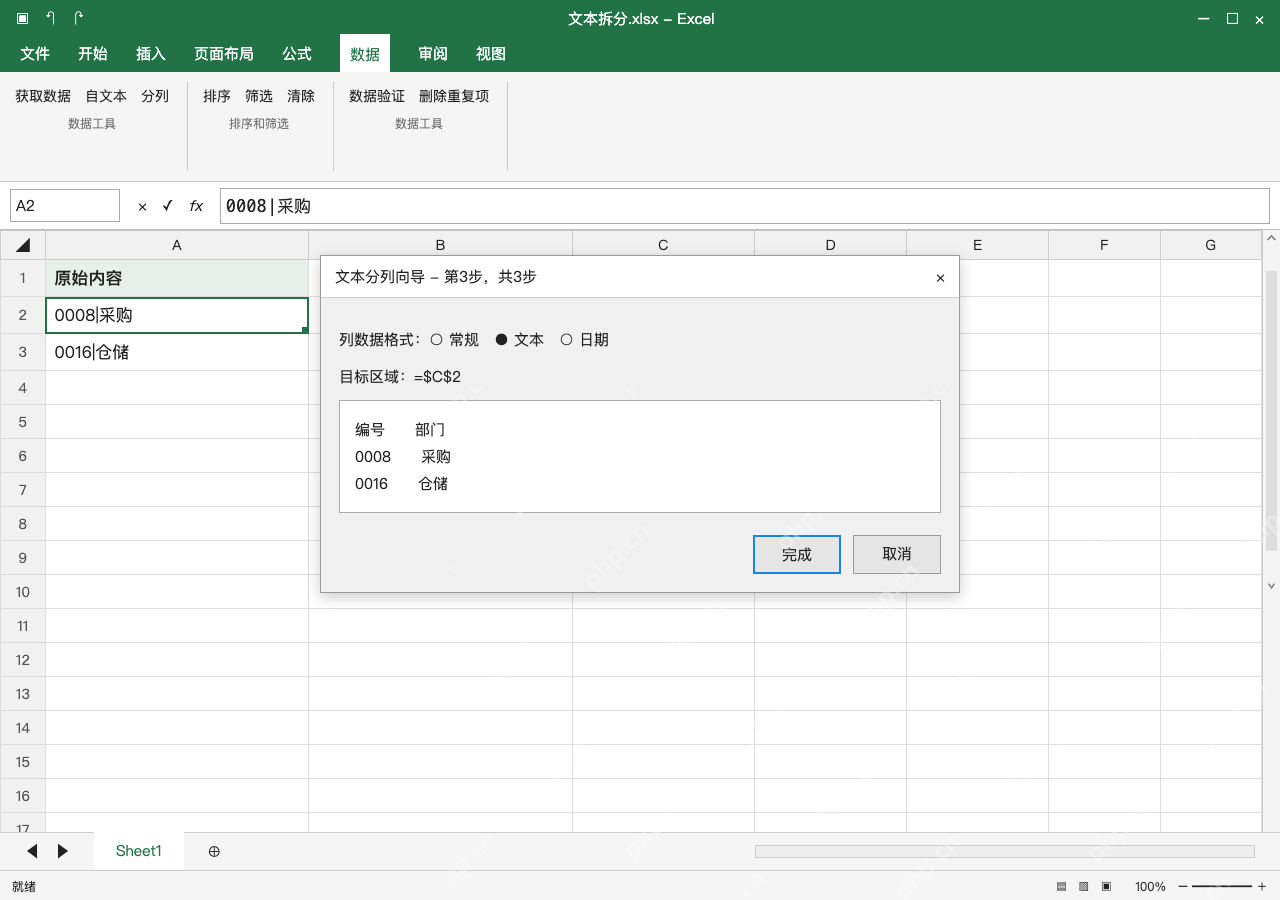
Task: Switch to Page Break Preview in the status bar
Action: (1106, 887)
